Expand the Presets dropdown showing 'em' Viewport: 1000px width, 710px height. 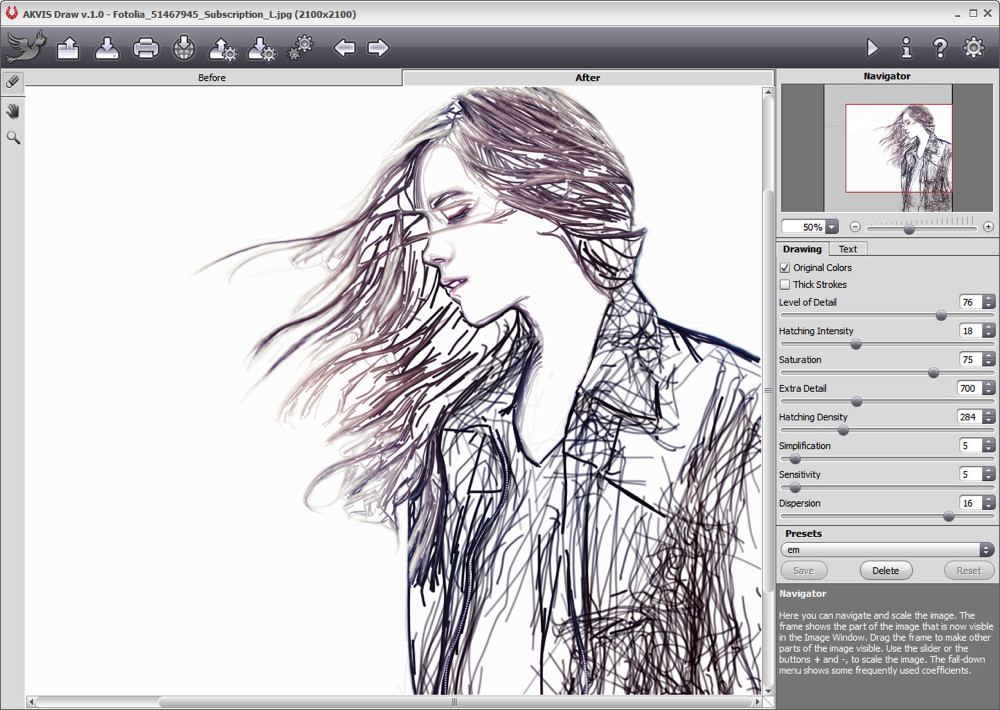click(986, 550)
